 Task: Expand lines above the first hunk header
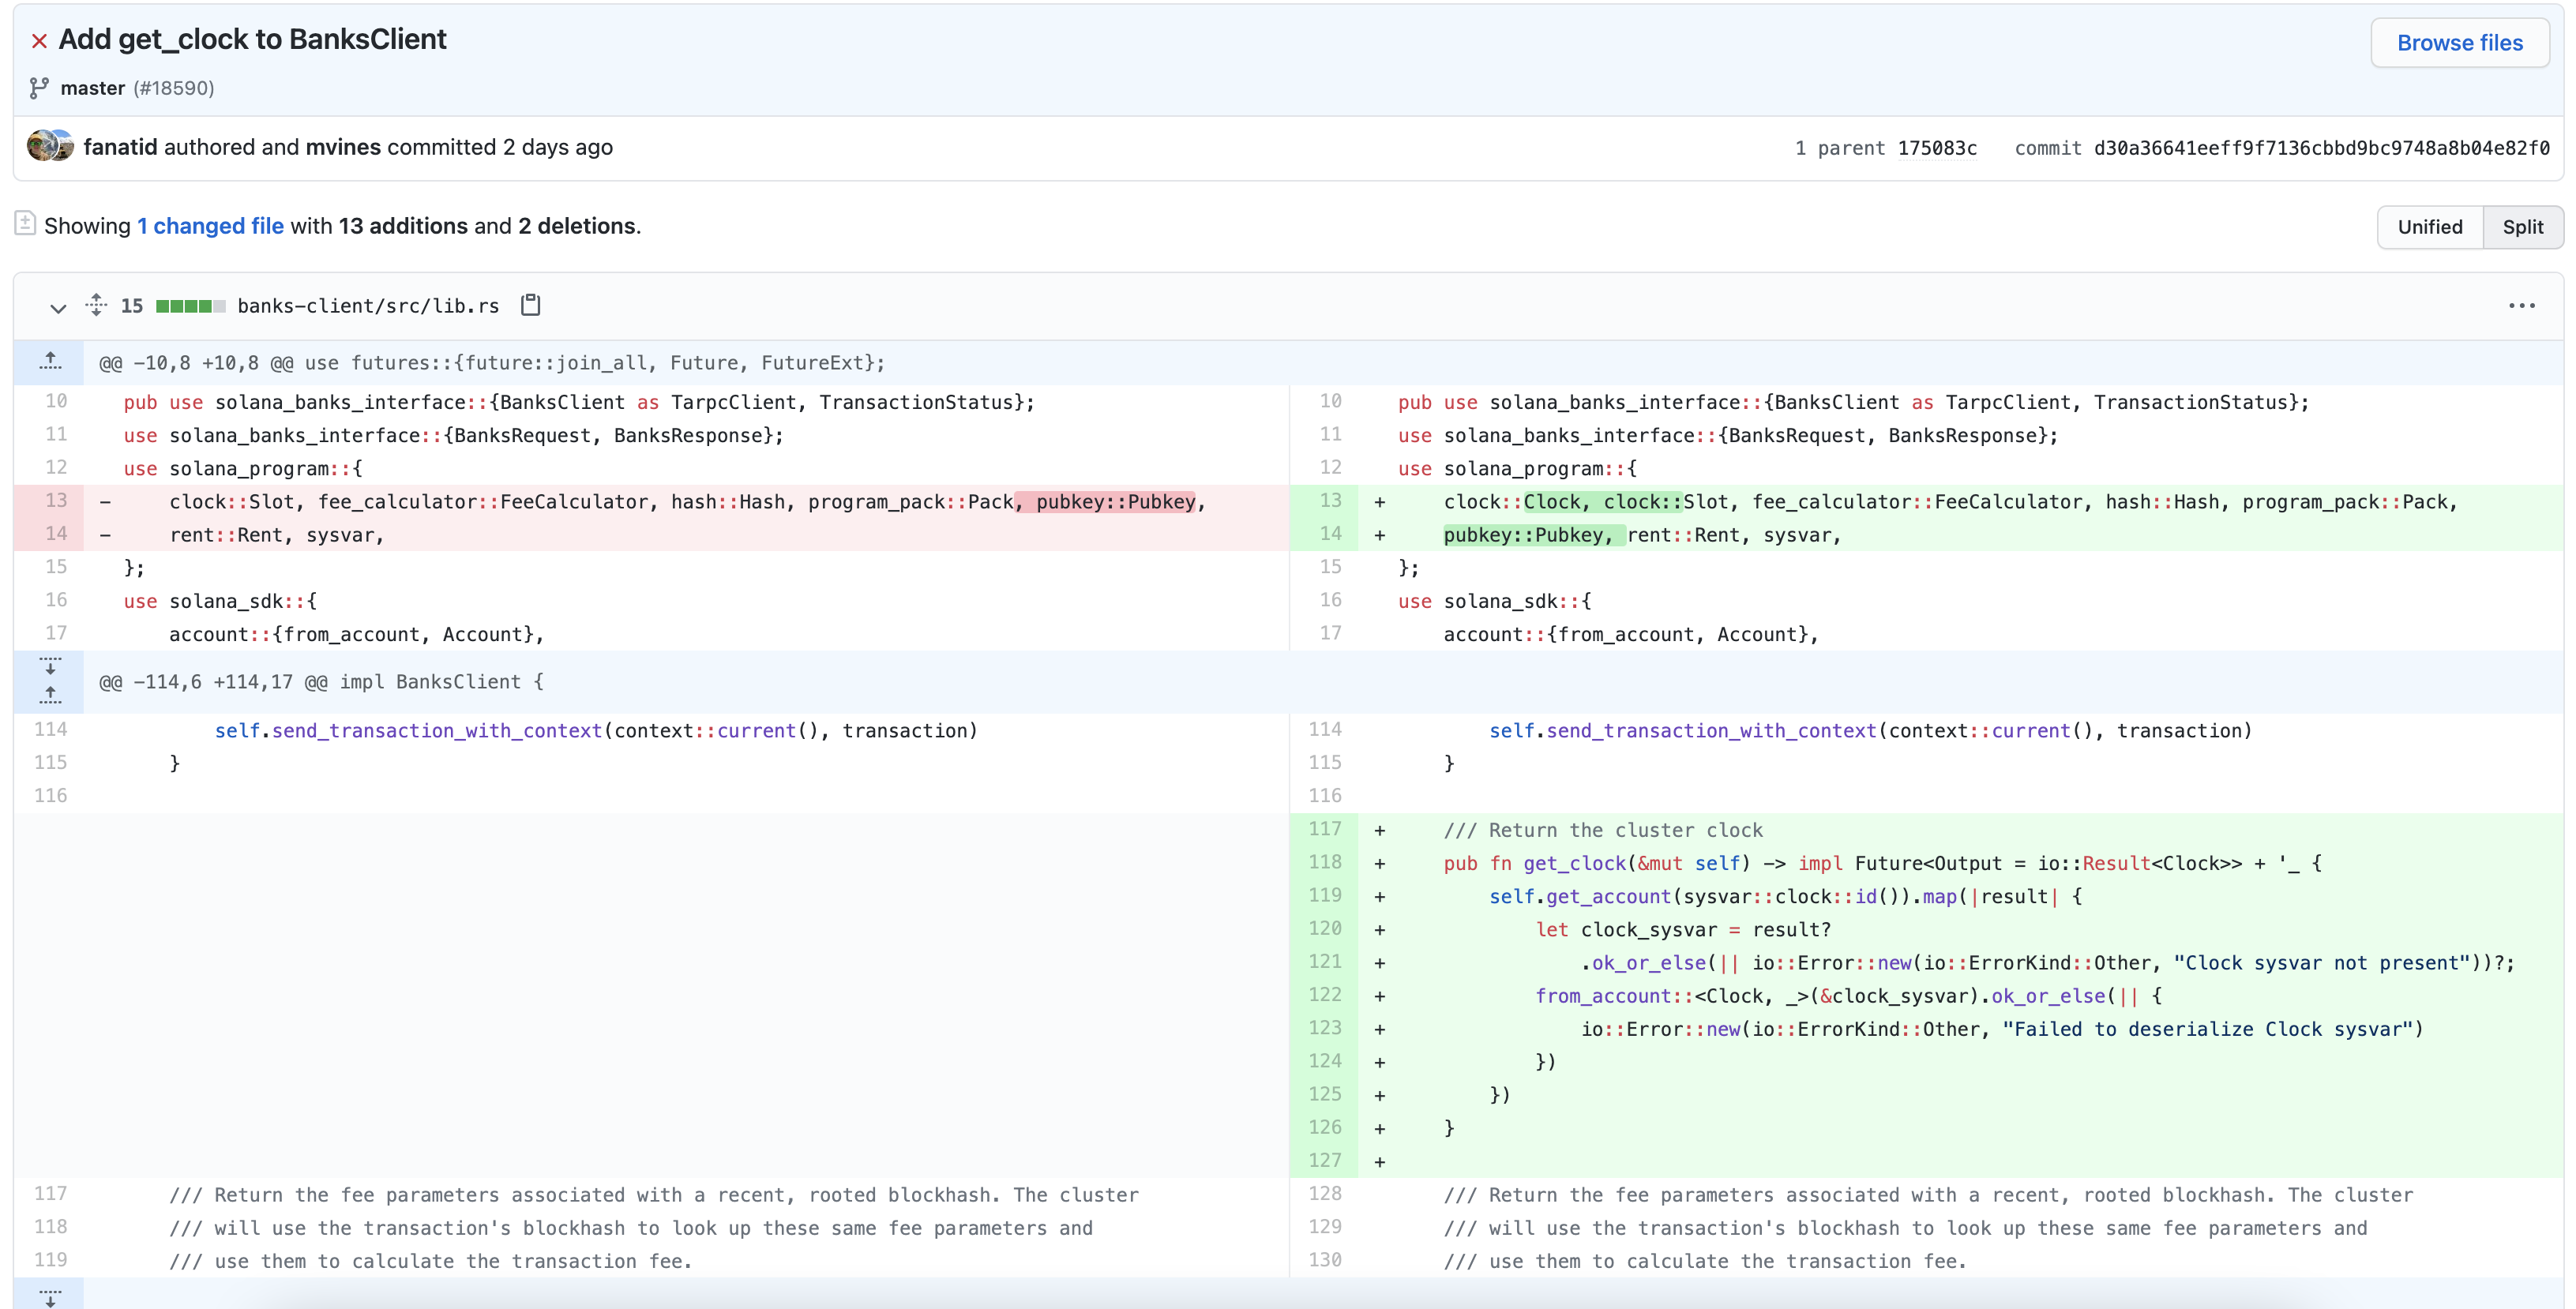coord(50,362)
